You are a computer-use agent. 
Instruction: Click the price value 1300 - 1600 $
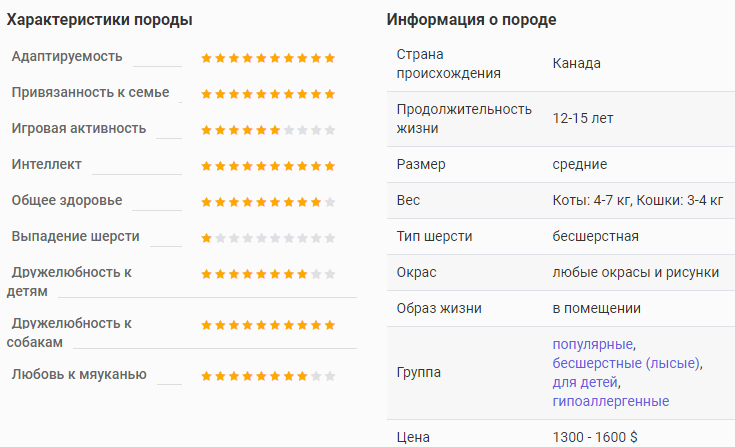pyautogui.click(x=595, y=437)
